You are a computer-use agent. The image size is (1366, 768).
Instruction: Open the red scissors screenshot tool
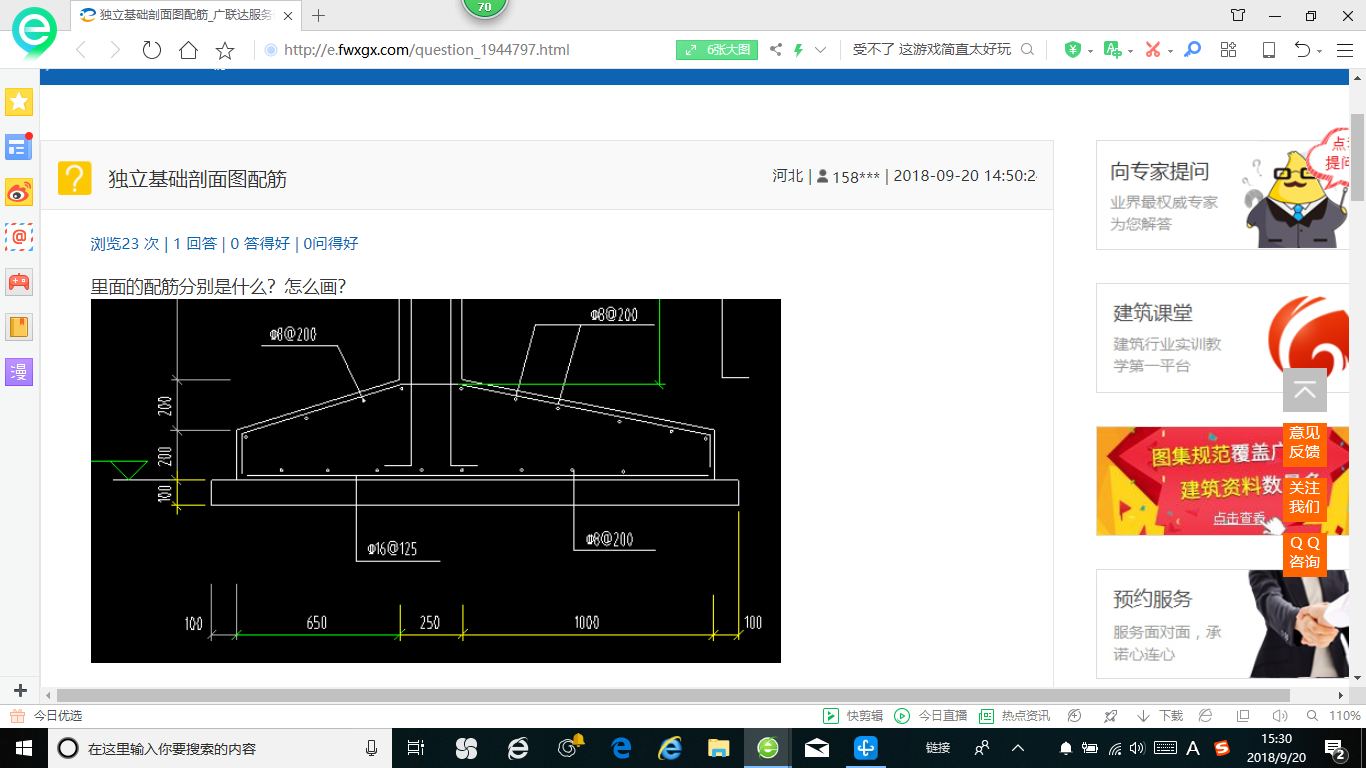pyautogui.click(x=1152, y=50)
